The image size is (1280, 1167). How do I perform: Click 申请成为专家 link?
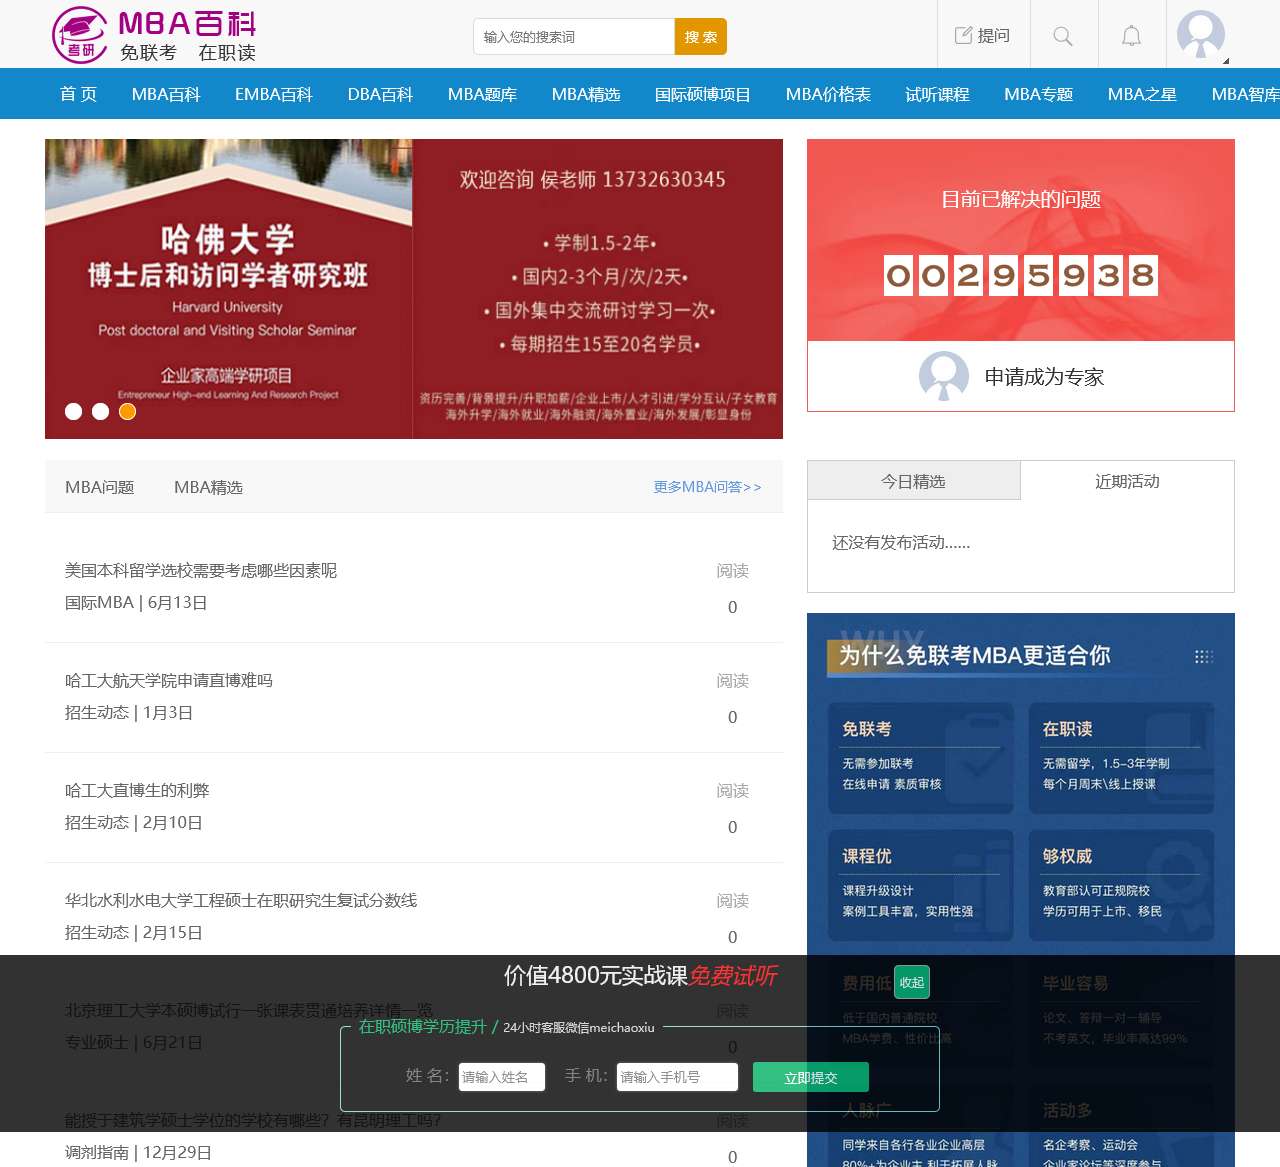click(1044, 377)
